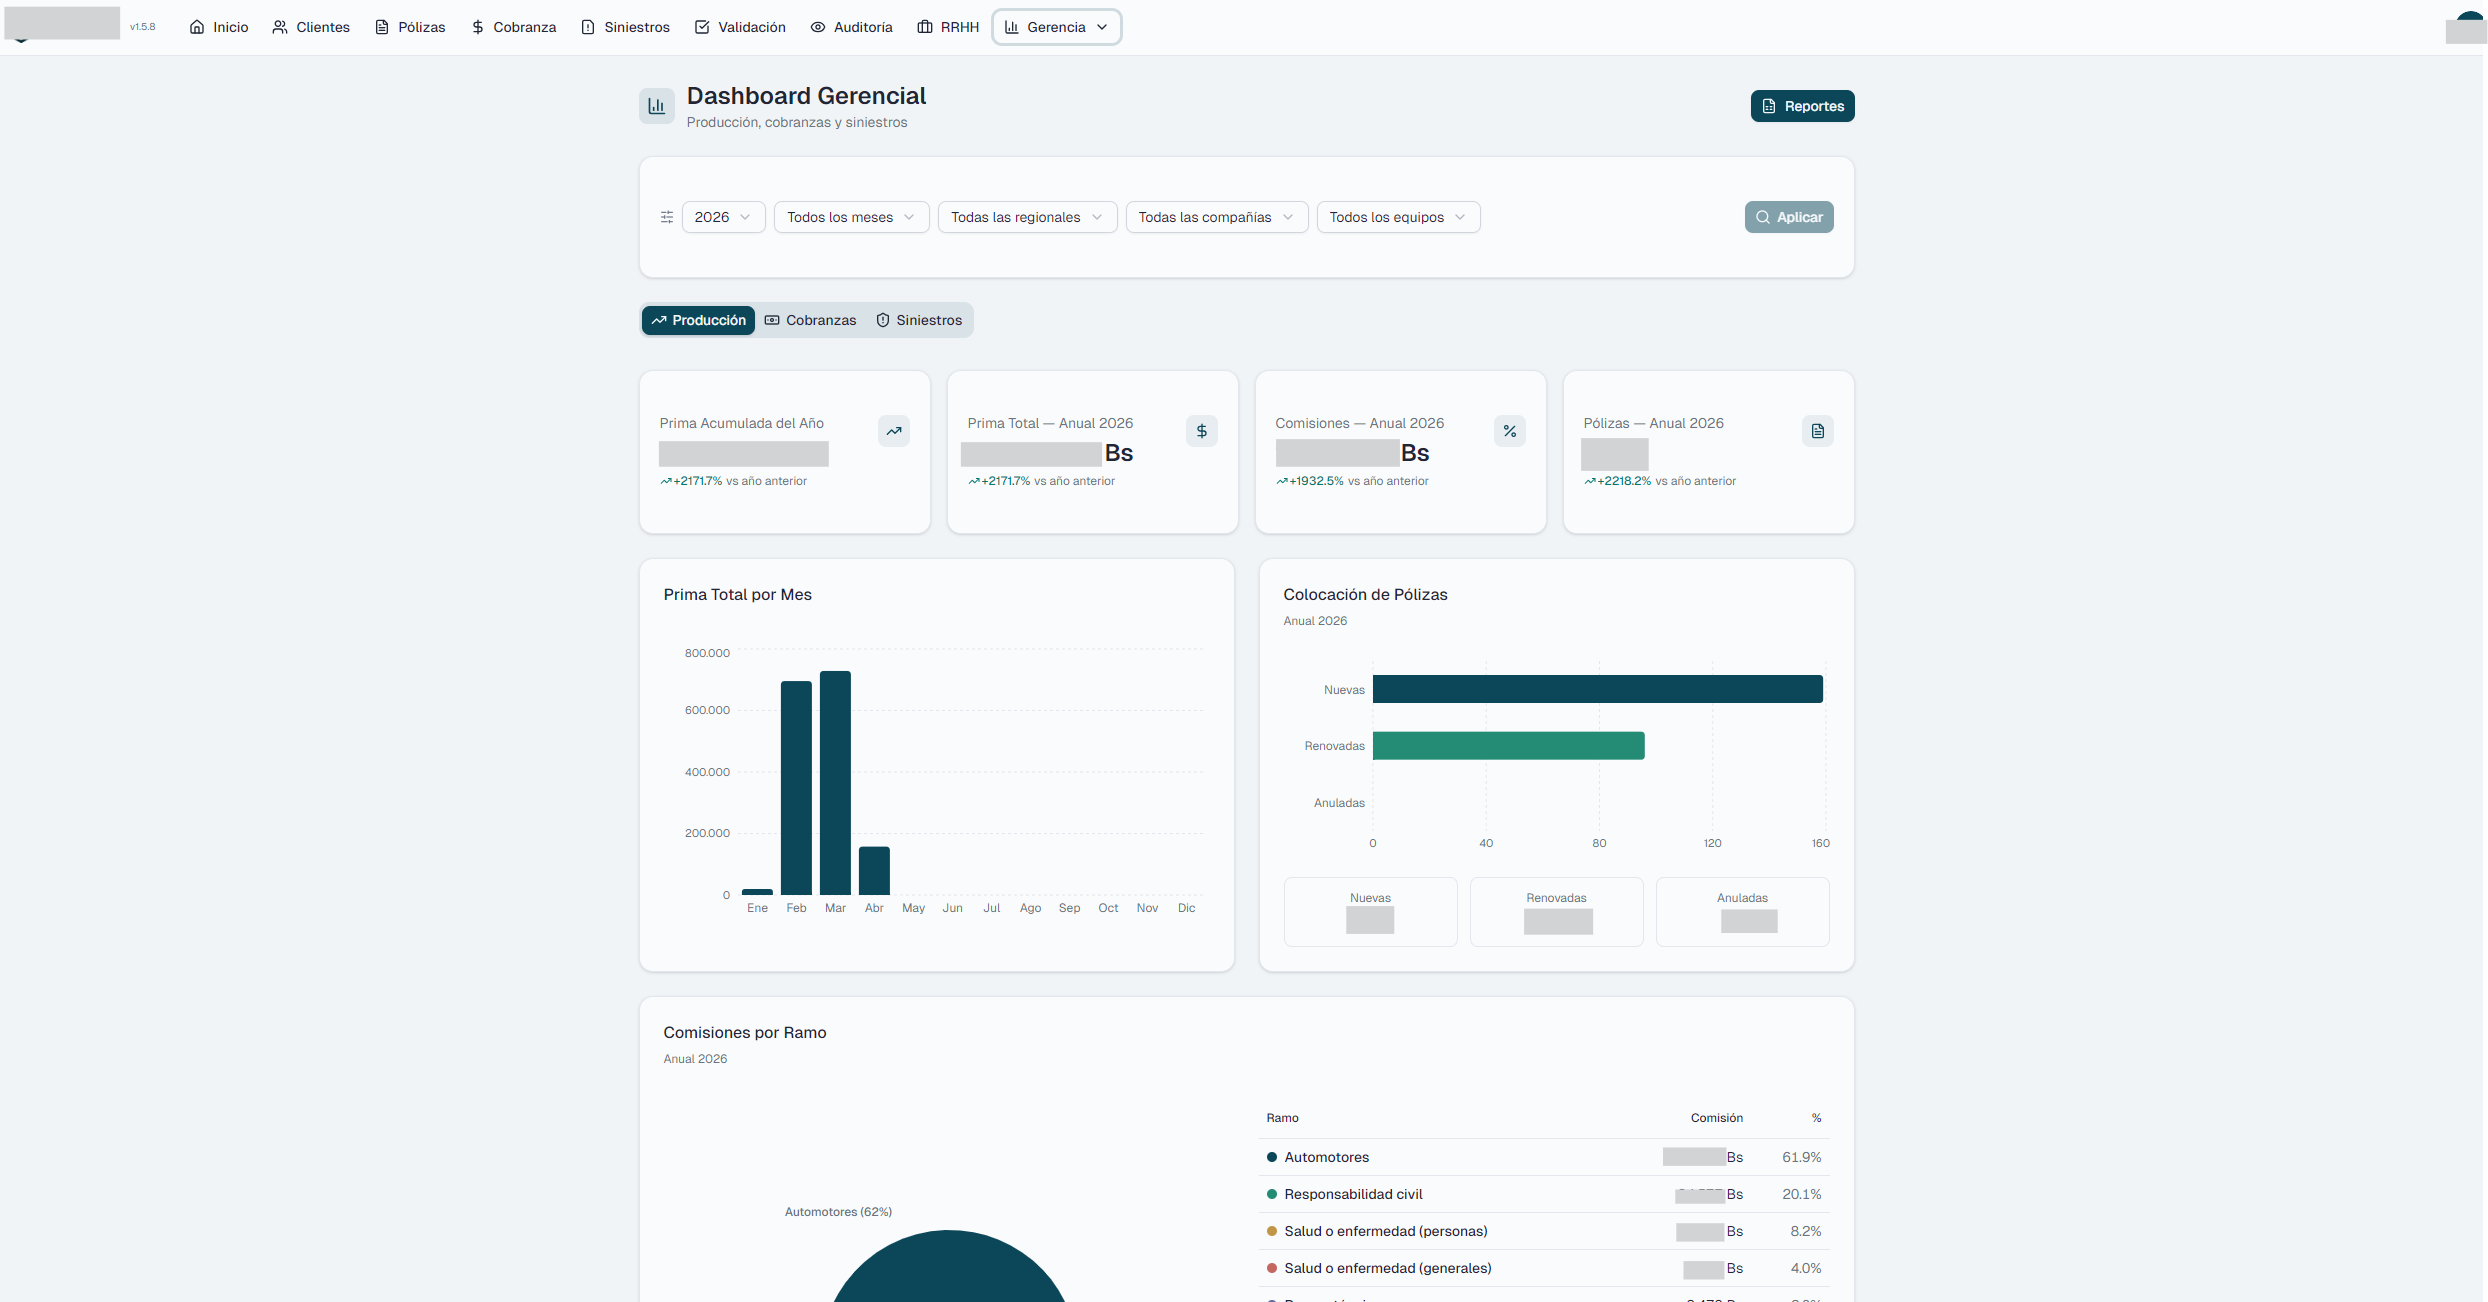
Task: Click the briefcase icon next to RRHH
Action: coord(923,27)
